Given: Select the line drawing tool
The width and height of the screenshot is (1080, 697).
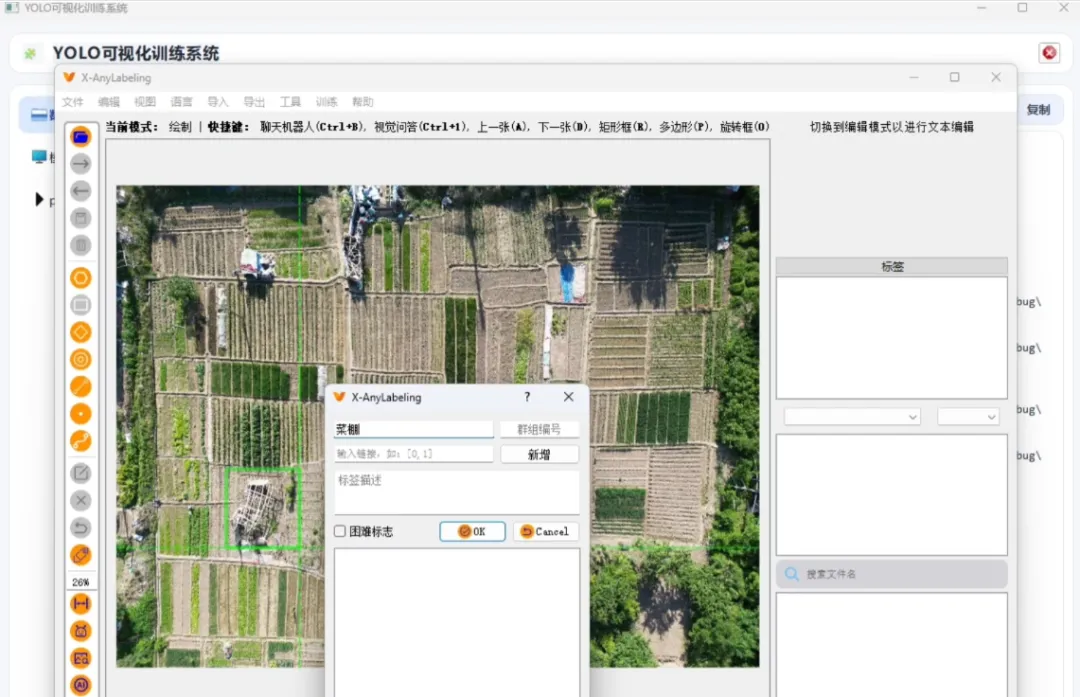Looking at the screenshot, I should pos(81,386).
